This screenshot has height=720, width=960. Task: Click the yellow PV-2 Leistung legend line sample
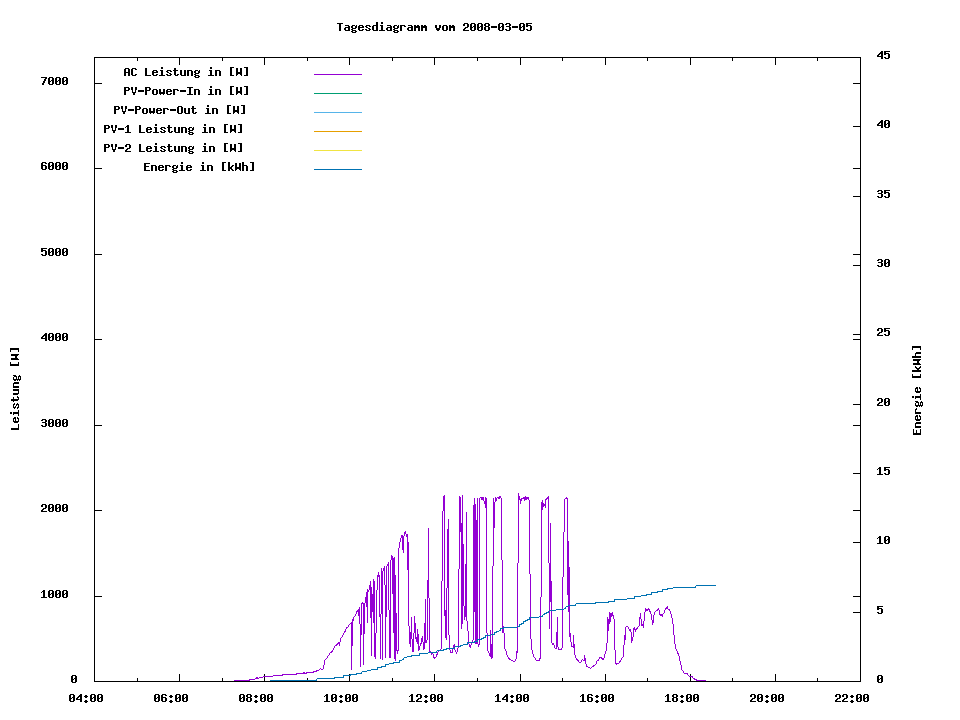(x=337, y=150)
